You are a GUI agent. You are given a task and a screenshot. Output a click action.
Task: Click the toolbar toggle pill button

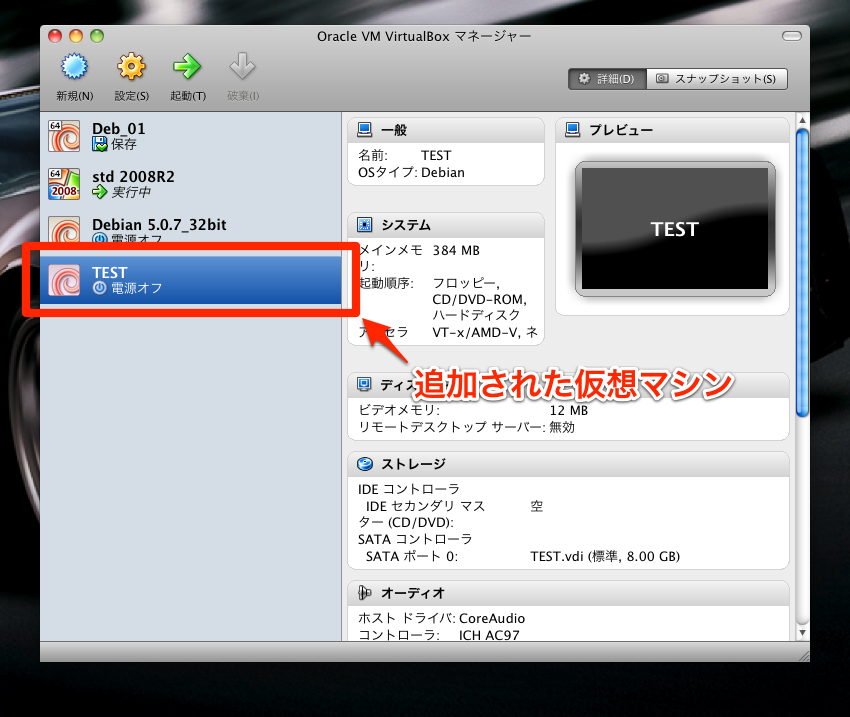tap(791, 36)
